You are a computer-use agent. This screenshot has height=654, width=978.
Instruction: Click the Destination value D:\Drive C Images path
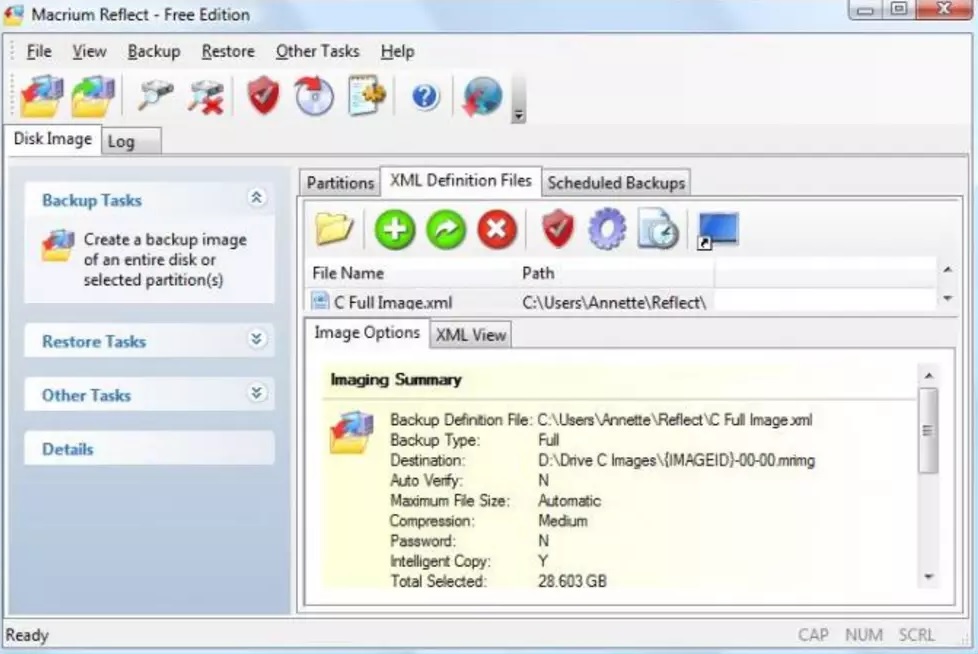(676, 460)
